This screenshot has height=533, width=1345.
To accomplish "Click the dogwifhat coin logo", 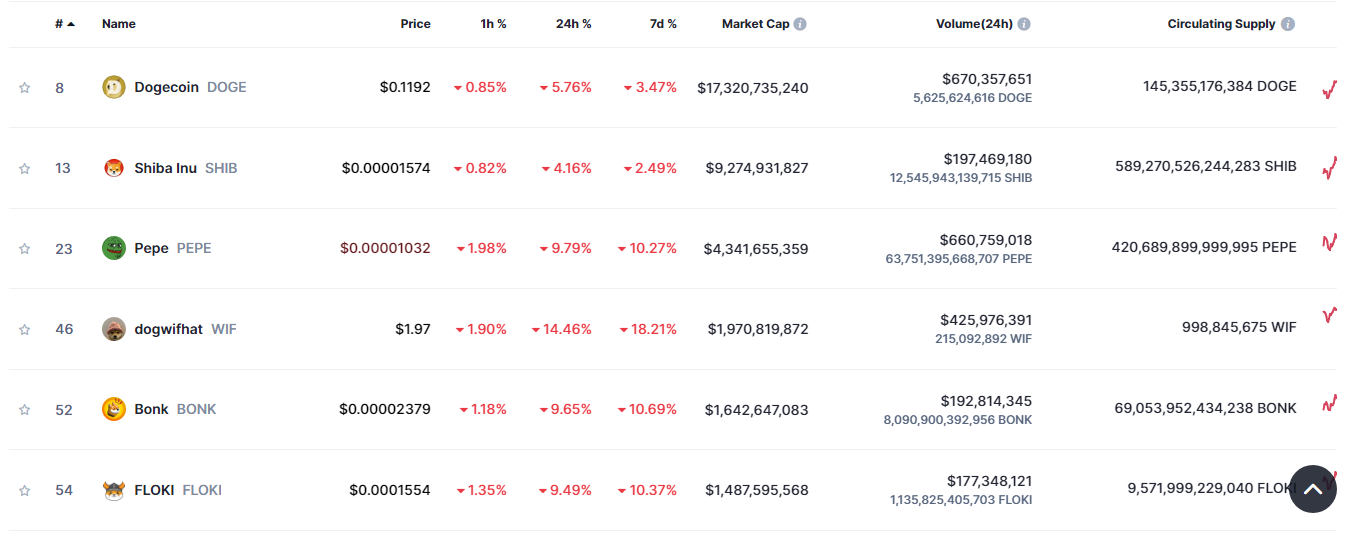I will [x=114, y=329].
